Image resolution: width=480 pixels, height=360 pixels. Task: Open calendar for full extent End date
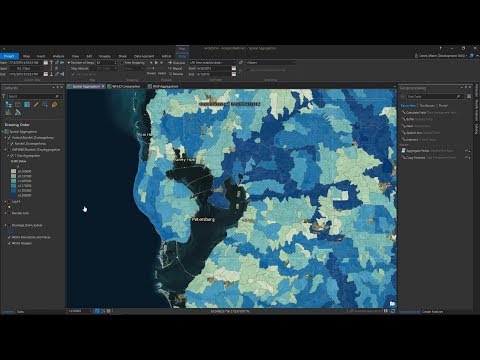tap(234, 74)
